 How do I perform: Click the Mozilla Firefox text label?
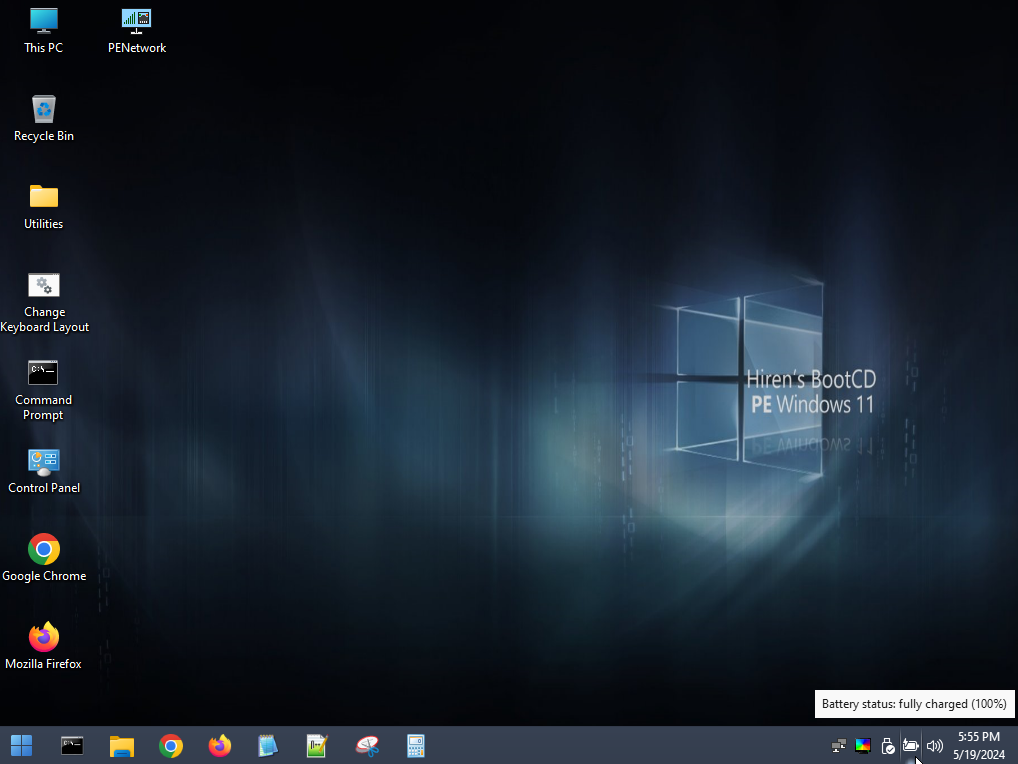[x=43, y=663]
